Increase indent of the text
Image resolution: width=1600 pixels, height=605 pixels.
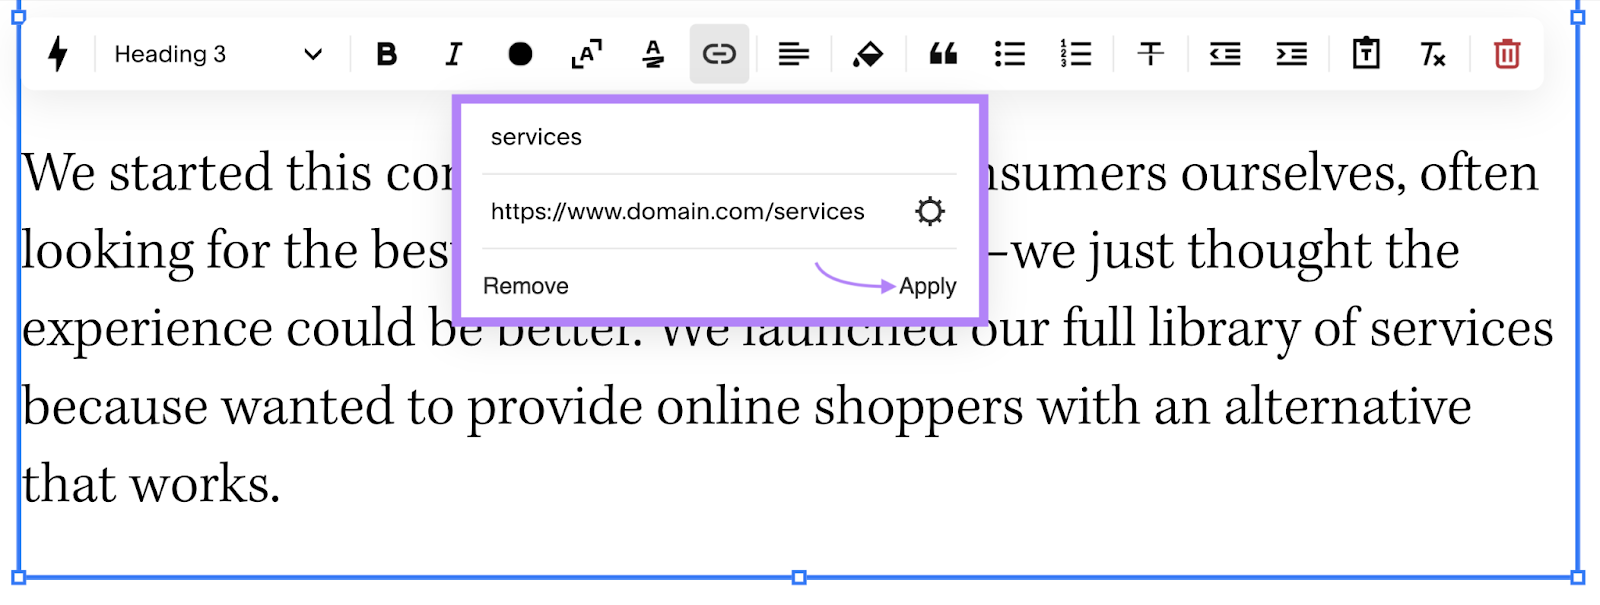[x=1292, y=54]
